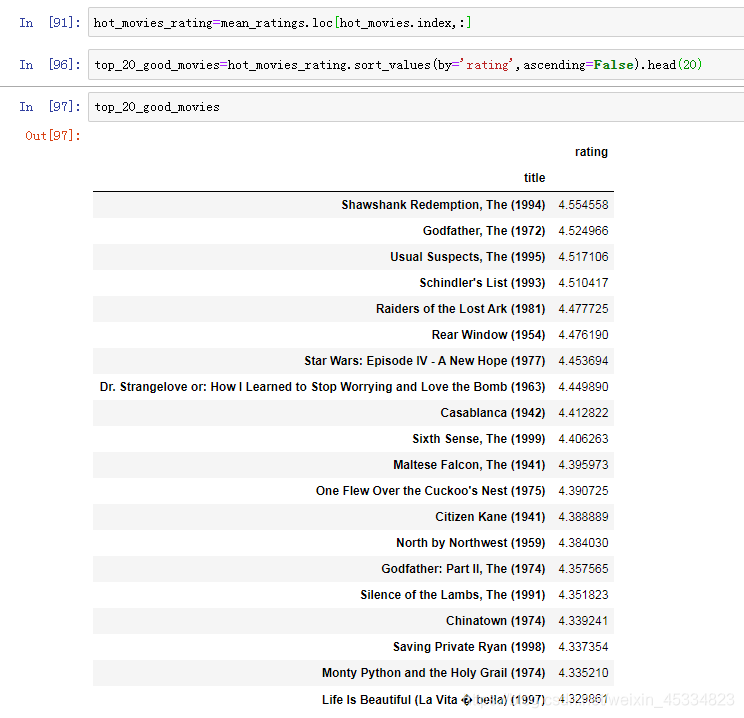The width and height of the screenshot is (744, 718).
Task: Select the In [91] prompt label
Action: (50, 22)
